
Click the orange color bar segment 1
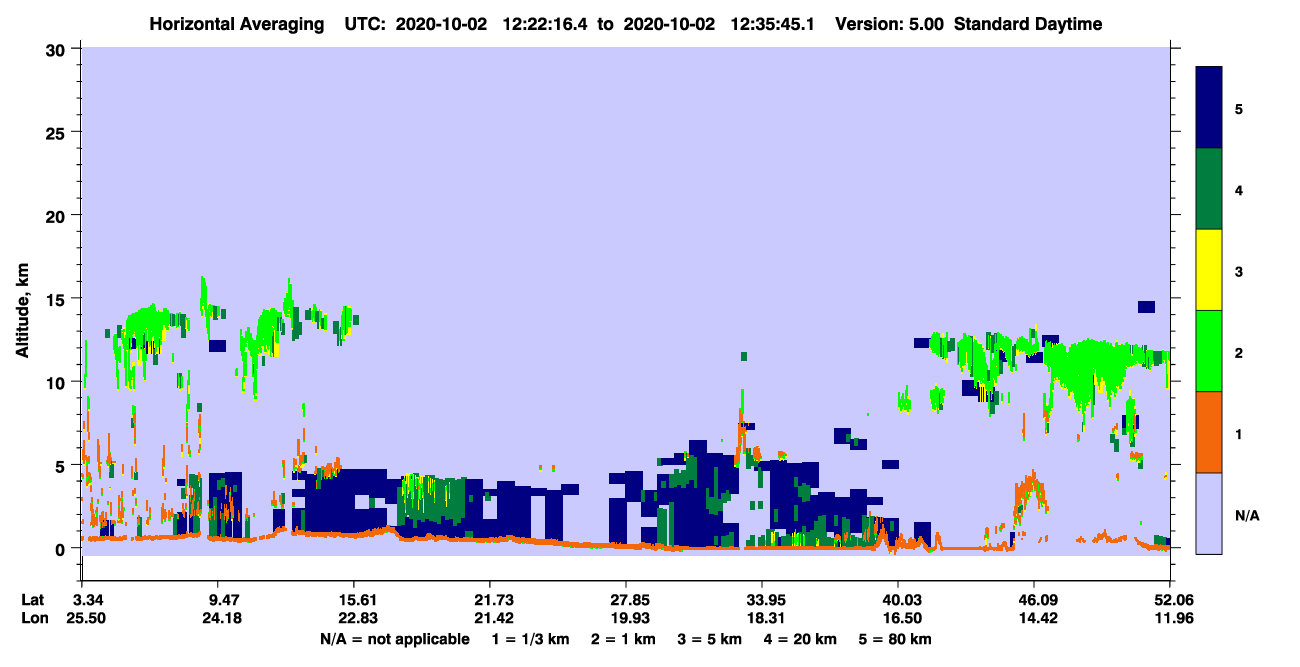1210,432
